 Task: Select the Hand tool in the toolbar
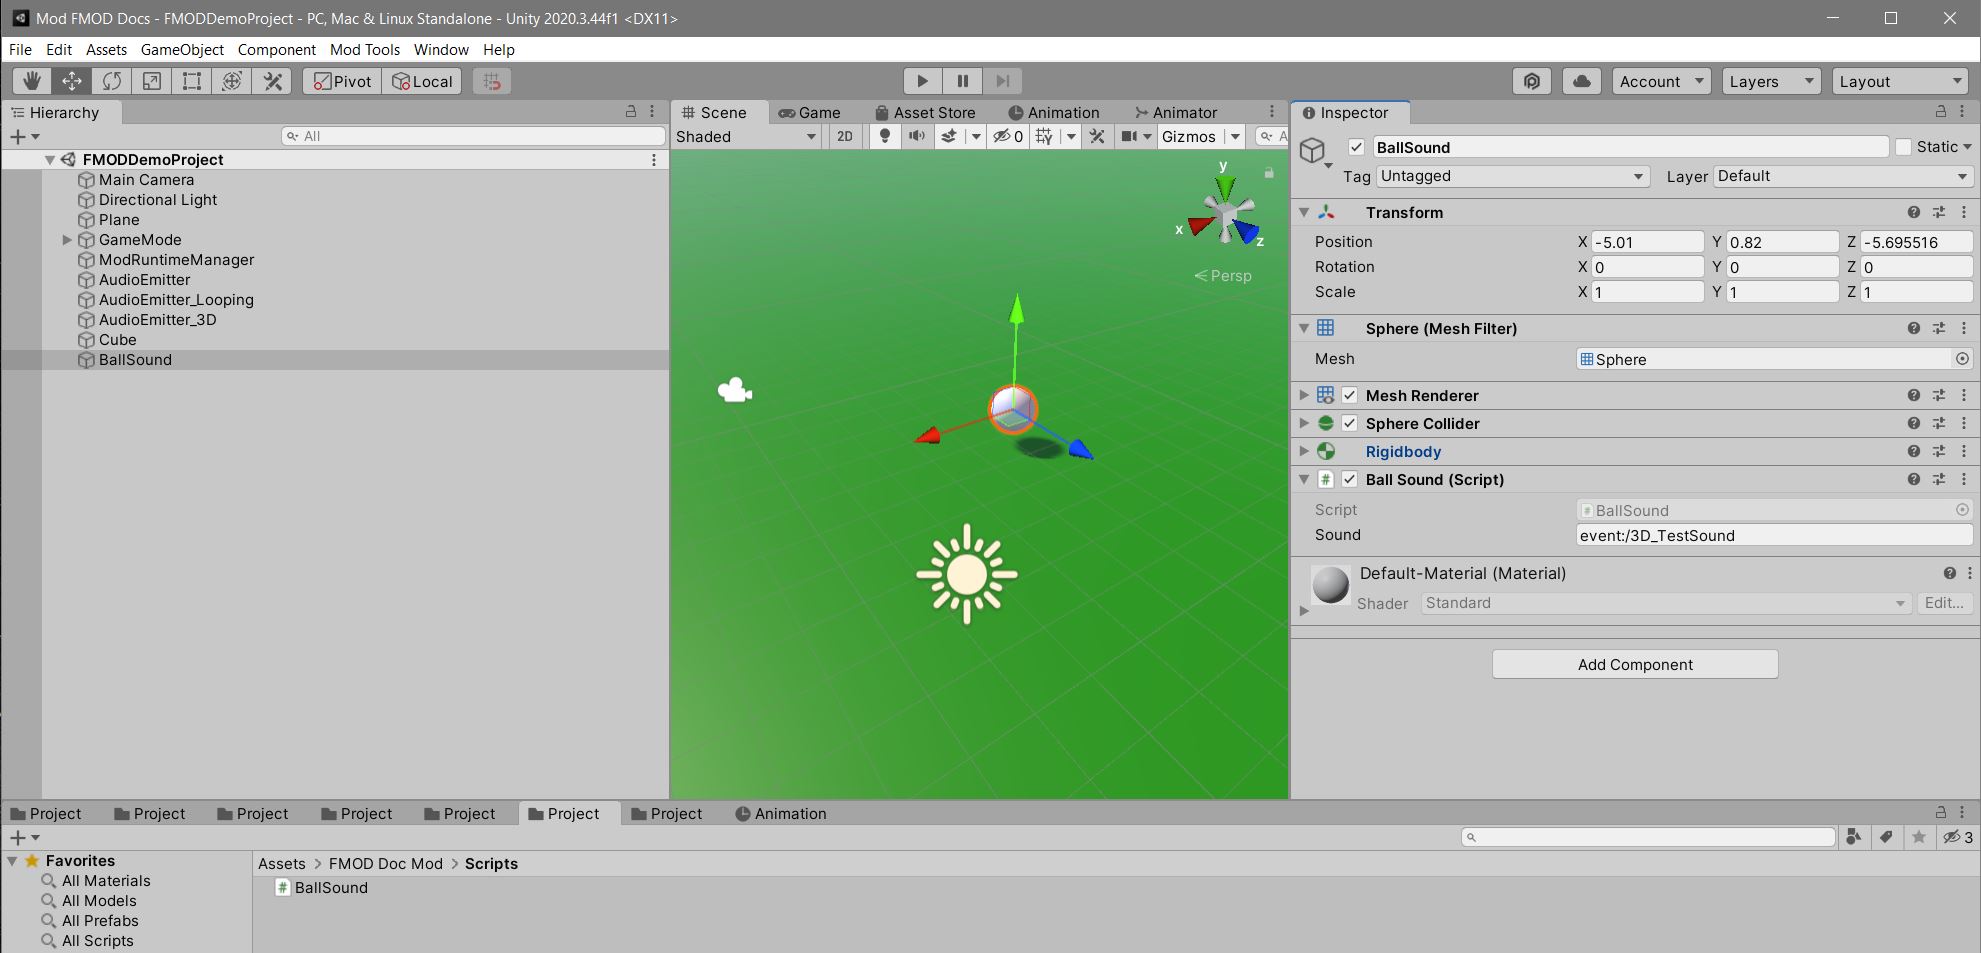(x=30, y=81)
